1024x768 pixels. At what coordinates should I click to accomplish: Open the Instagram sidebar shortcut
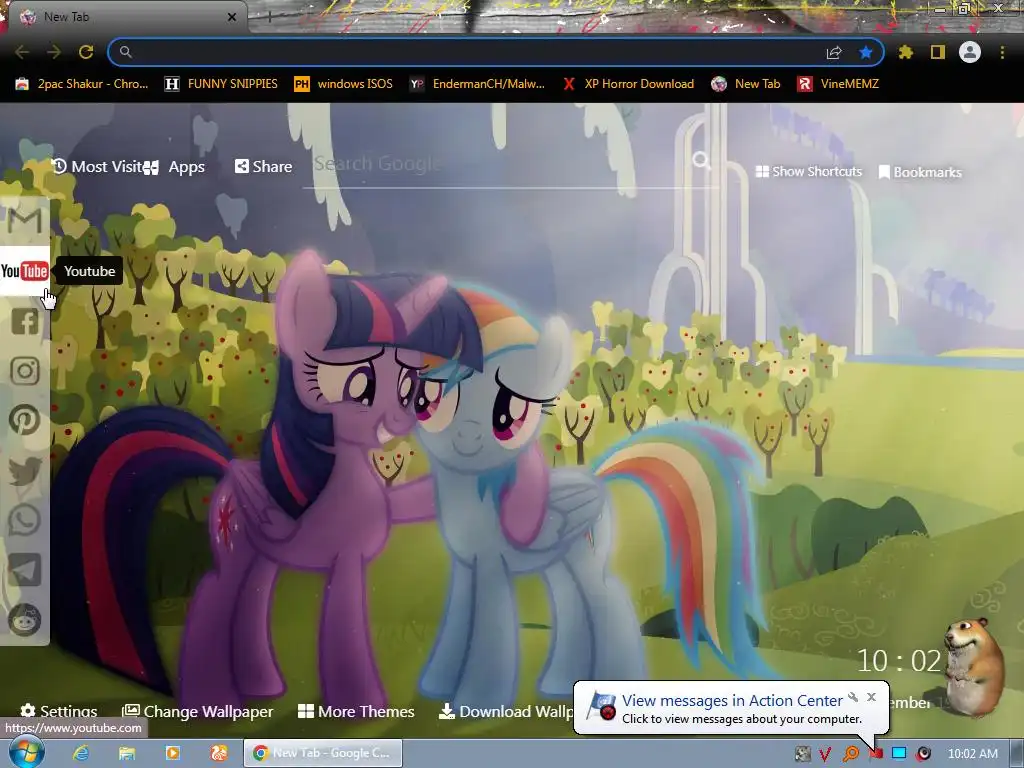[25, 370]
